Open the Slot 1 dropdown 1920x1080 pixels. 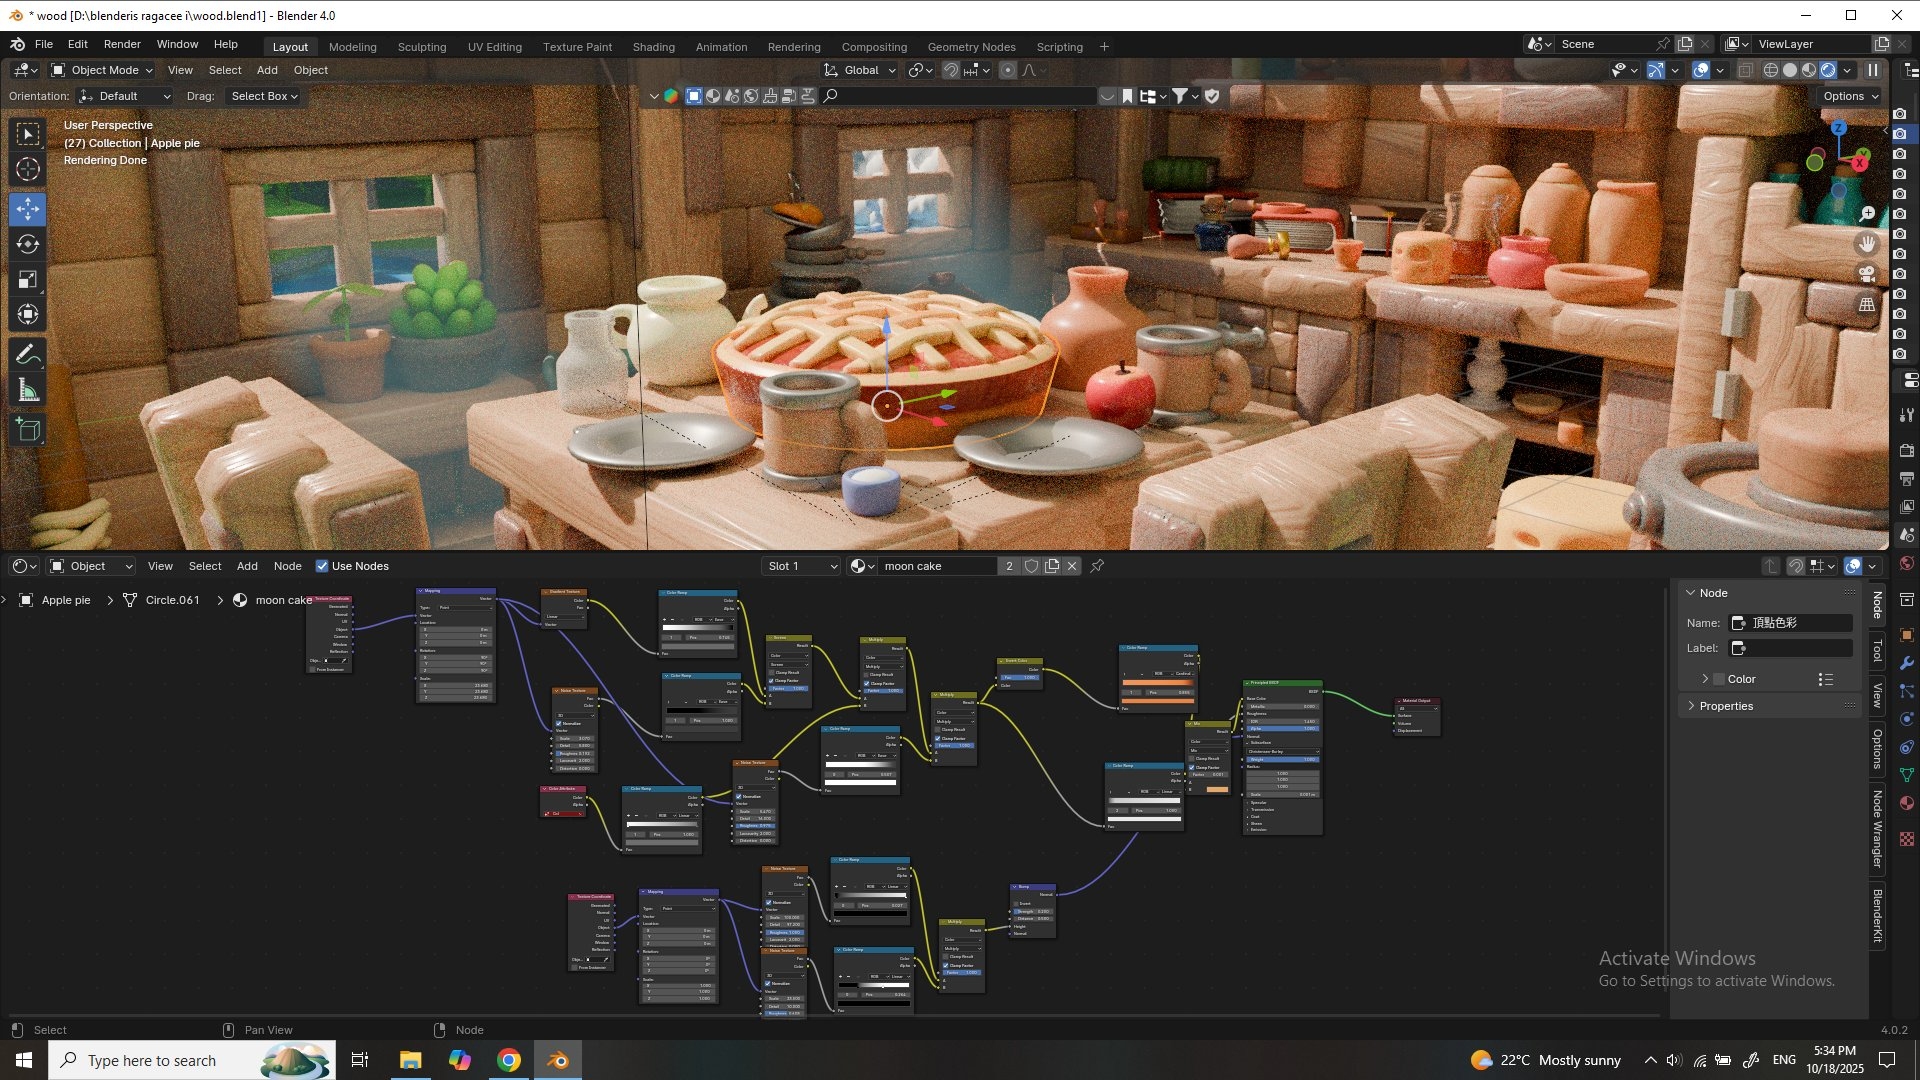(802, 566)
